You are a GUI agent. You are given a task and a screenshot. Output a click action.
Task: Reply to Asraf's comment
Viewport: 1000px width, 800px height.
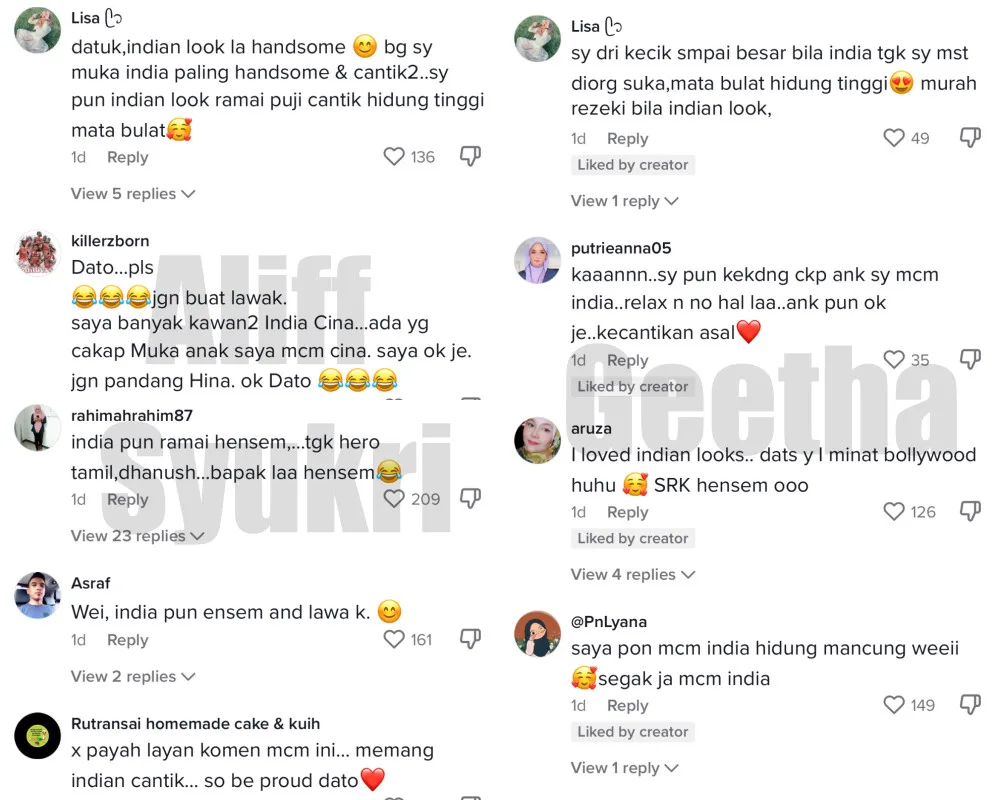pos(128,640)
